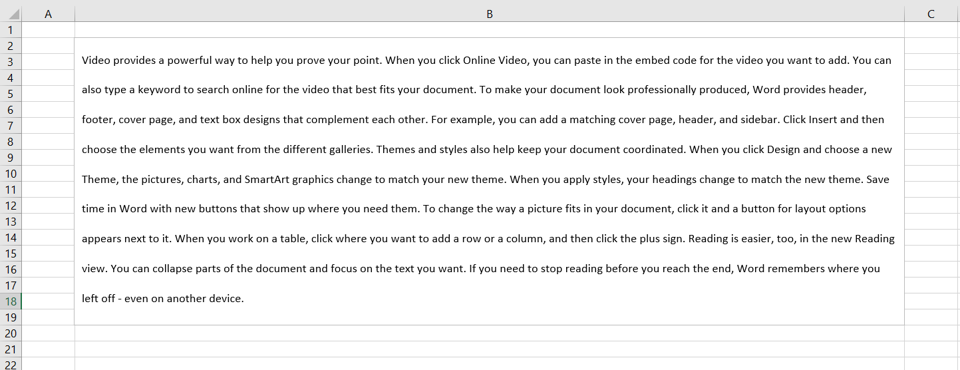Click empty cell B21
960x370 pixels.
[489, 349]
